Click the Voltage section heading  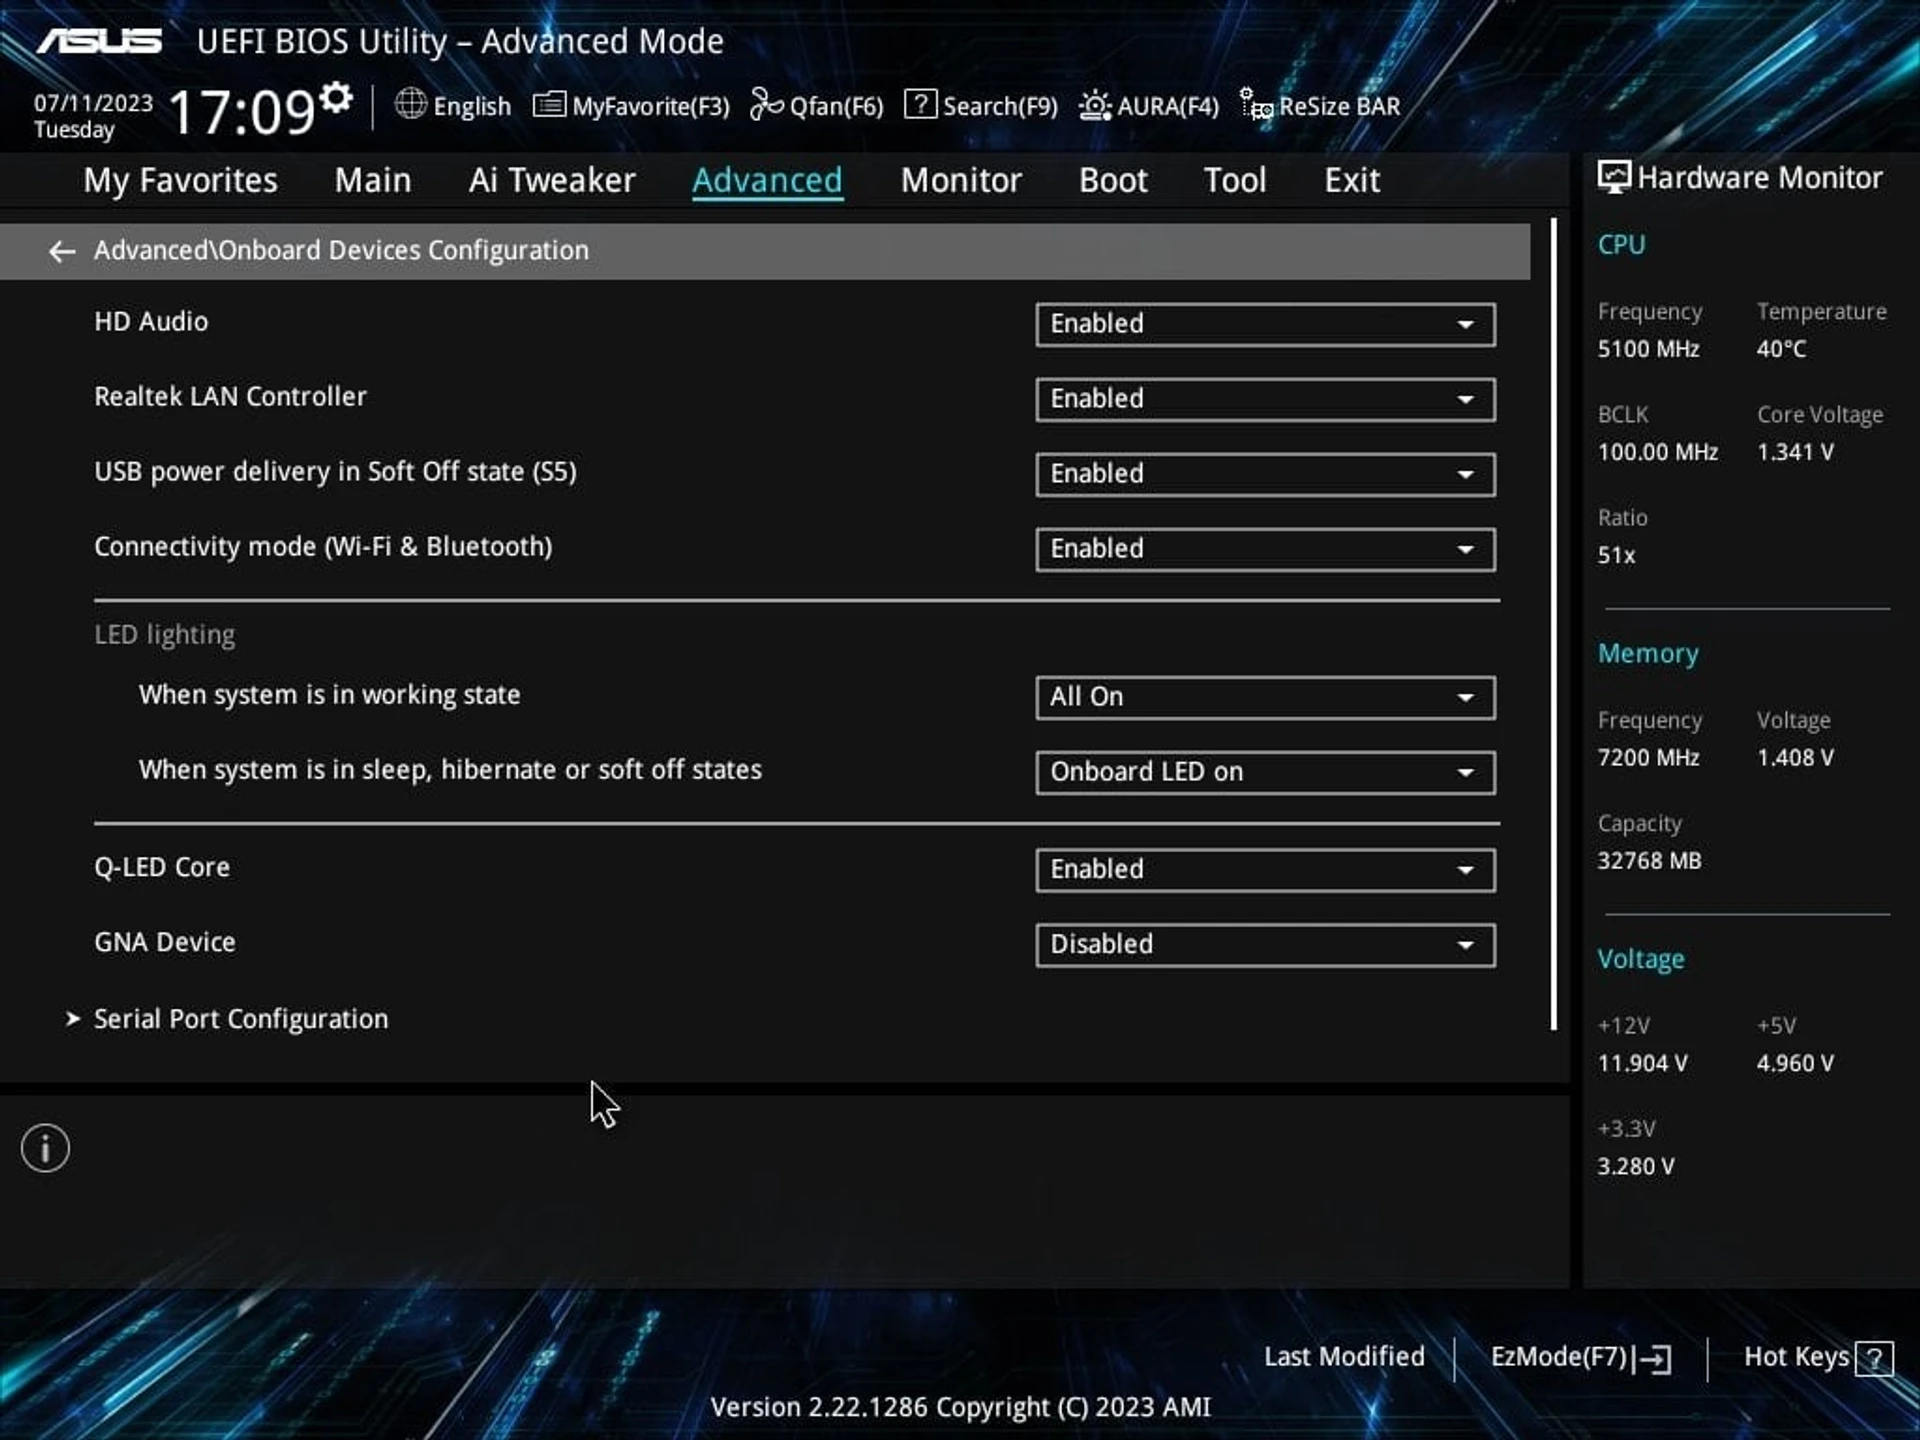pyautogui.click(x=1641, y=960)
